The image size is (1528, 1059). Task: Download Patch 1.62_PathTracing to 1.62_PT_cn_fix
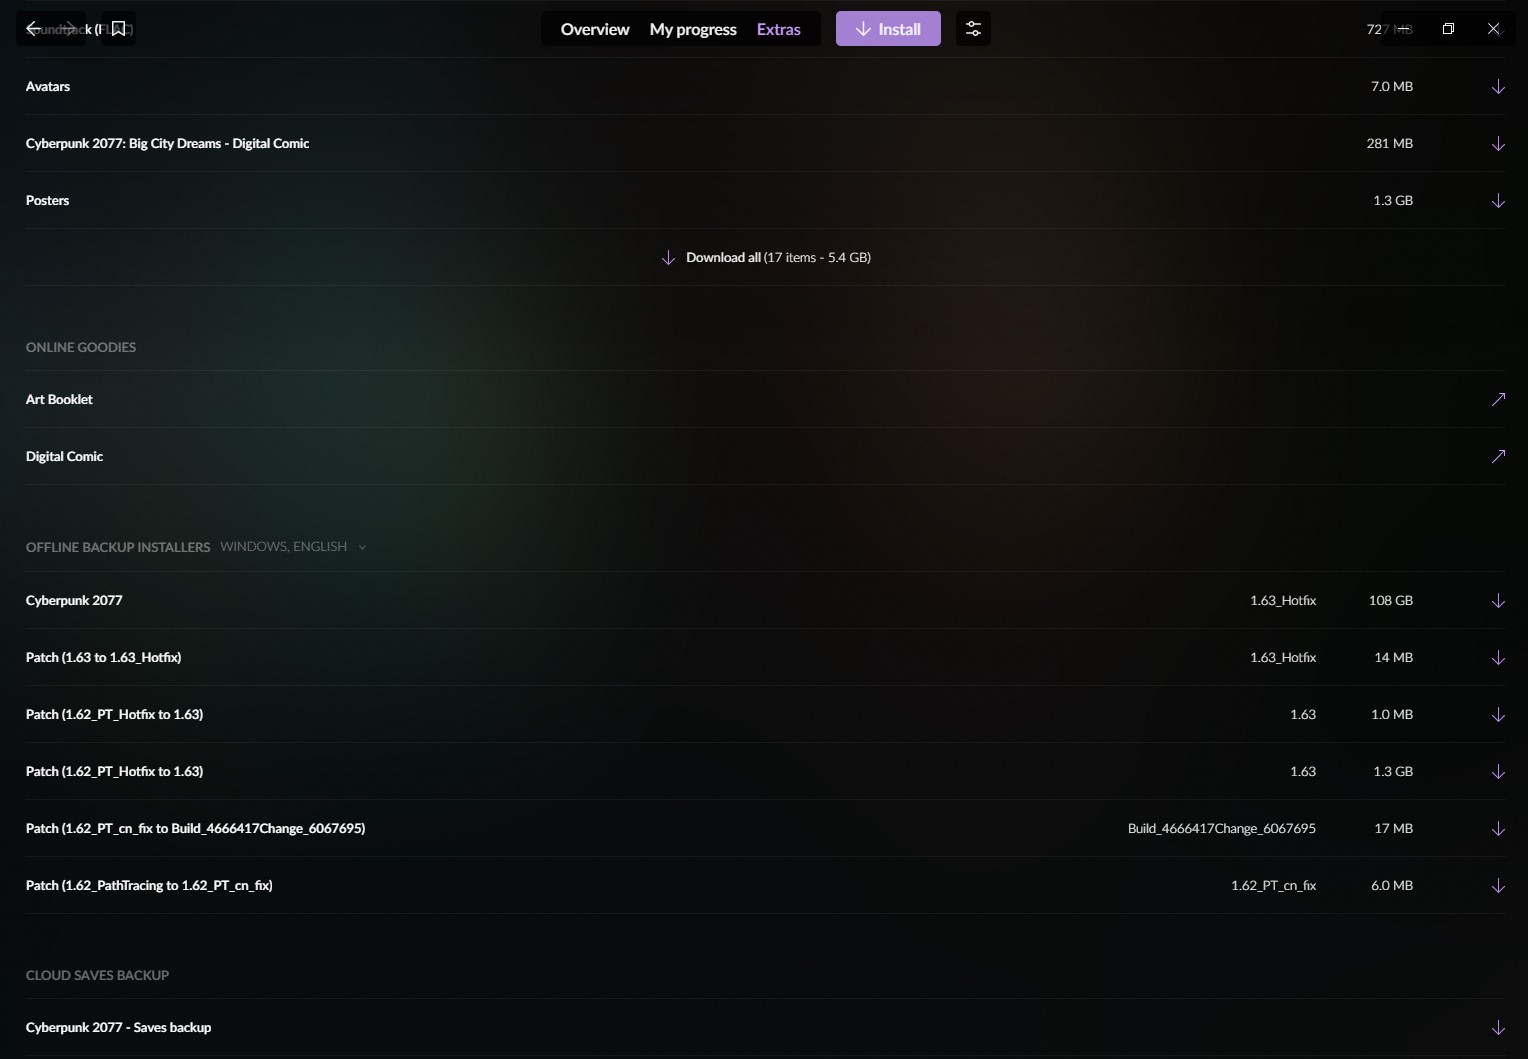[x=1498, y=886]
